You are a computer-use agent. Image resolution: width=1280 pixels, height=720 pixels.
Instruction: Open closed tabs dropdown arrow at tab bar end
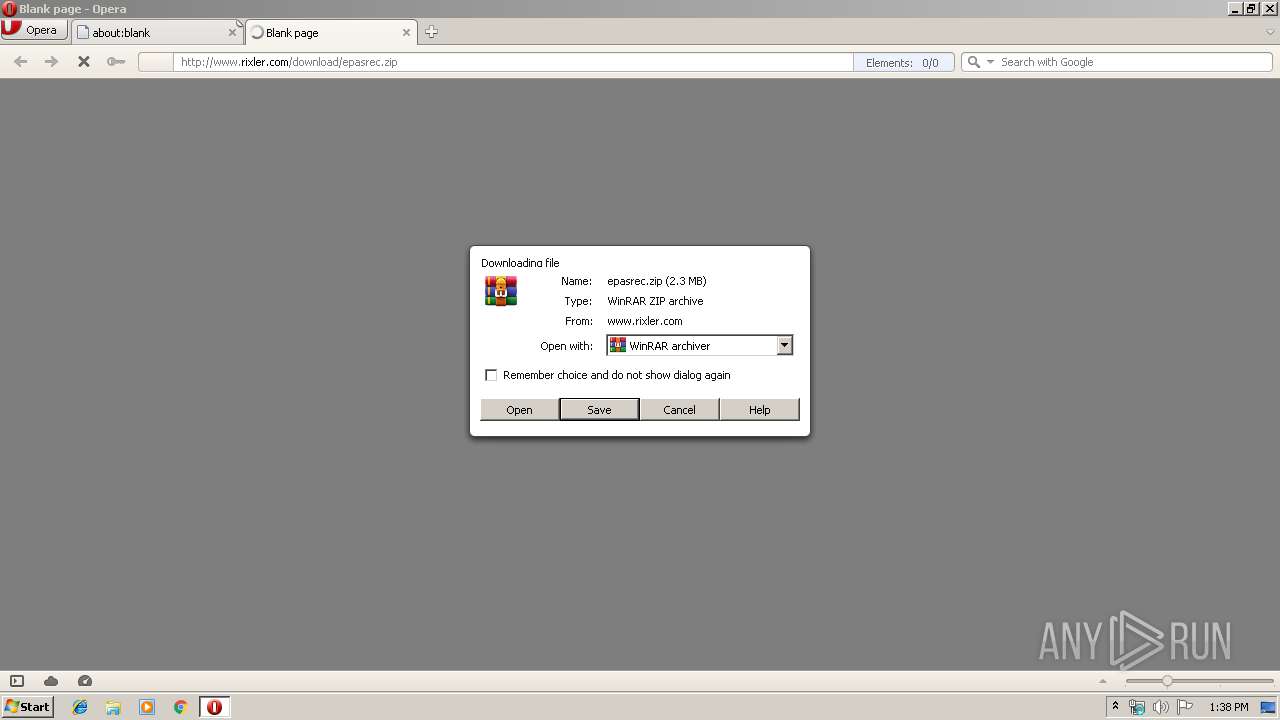point(1270,32)
